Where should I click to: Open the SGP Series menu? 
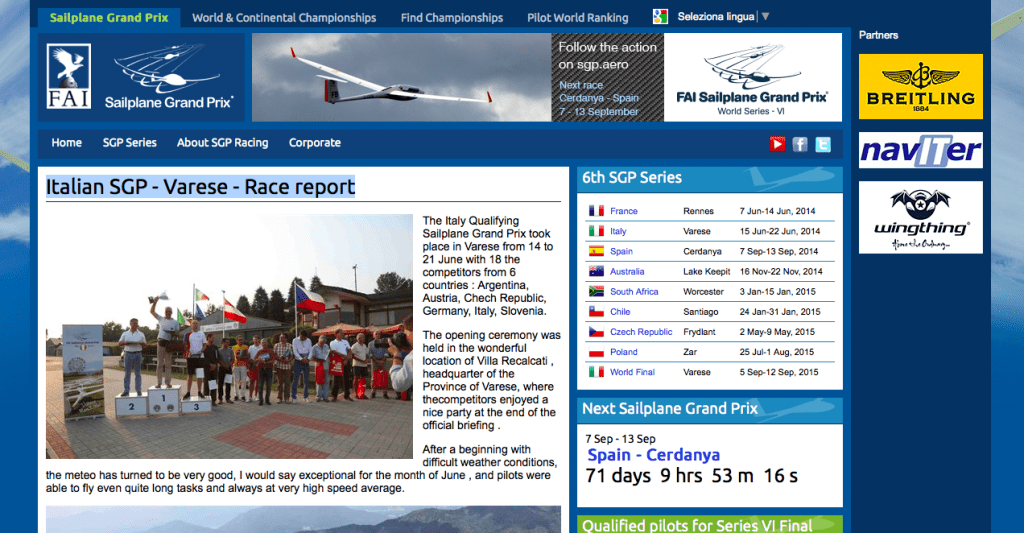tap(129, 143)
